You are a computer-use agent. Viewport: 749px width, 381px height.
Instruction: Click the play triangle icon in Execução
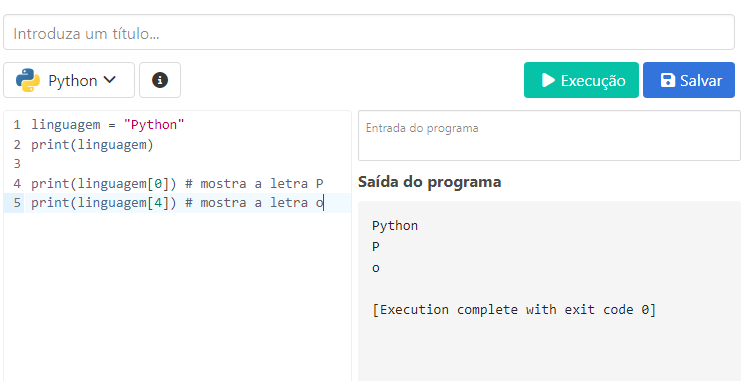coord(548,80)
